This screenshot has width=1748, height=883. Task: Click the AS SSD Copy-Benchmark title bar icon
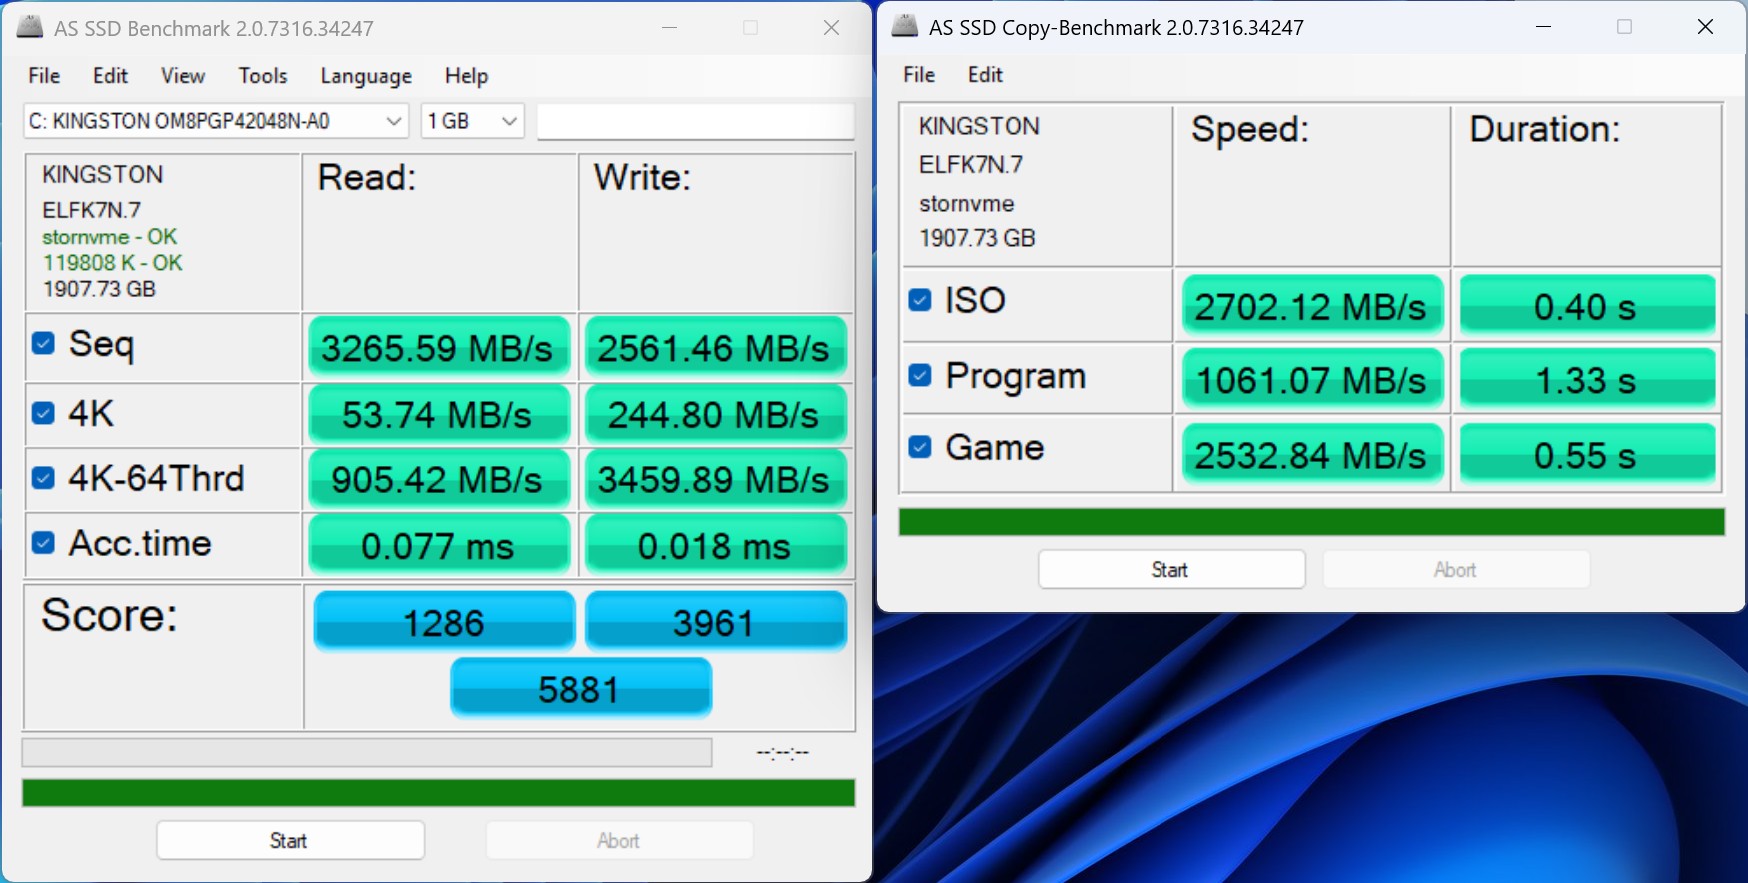[x=905, y=26]
